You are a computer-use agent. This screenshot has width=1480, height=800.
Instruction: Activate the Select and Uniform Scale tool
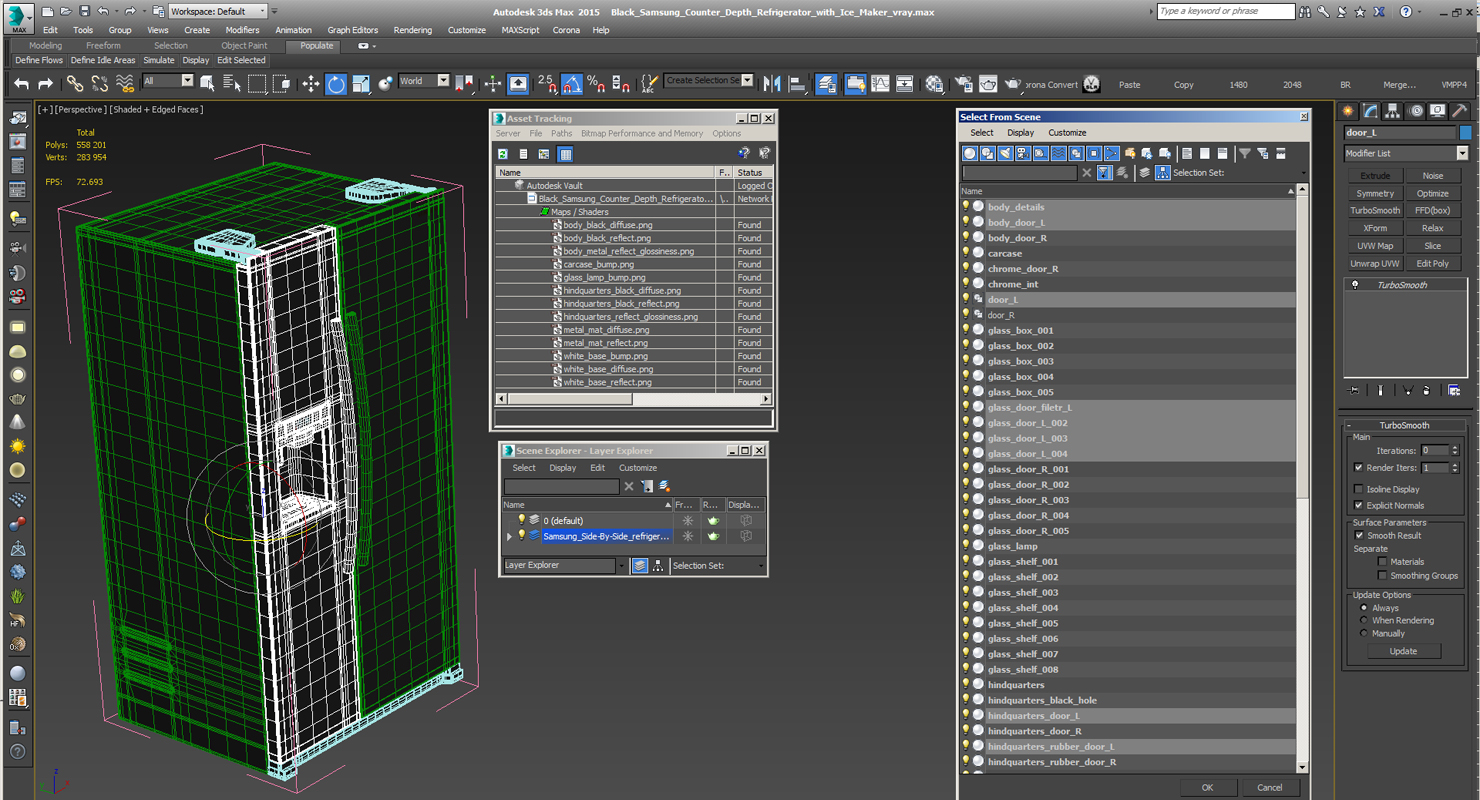click(x=361, y=84)
